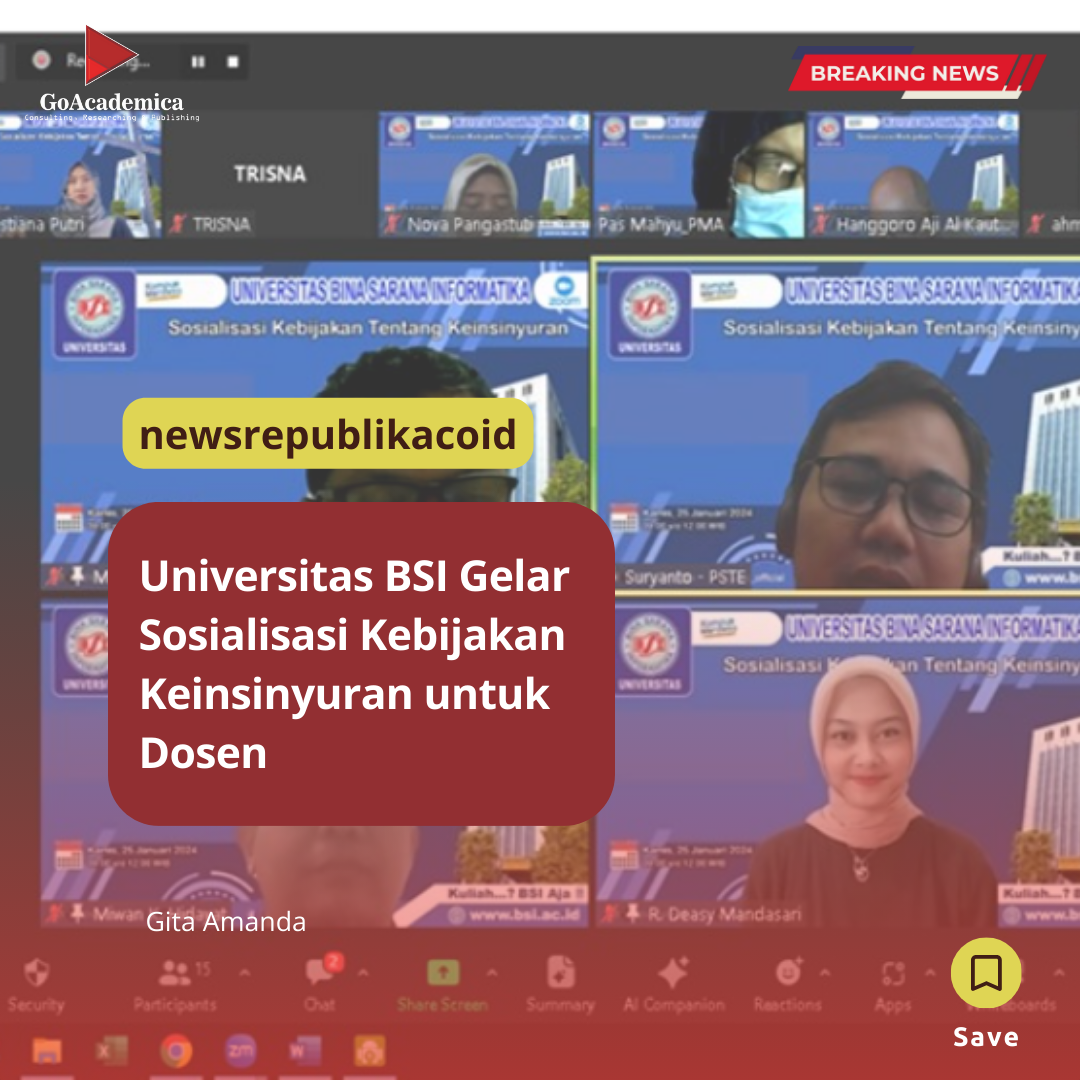Screen dimensions: 1080x1080
Task: Click R. Deasy Mandasari's video tile
Action: click(838, 762)
